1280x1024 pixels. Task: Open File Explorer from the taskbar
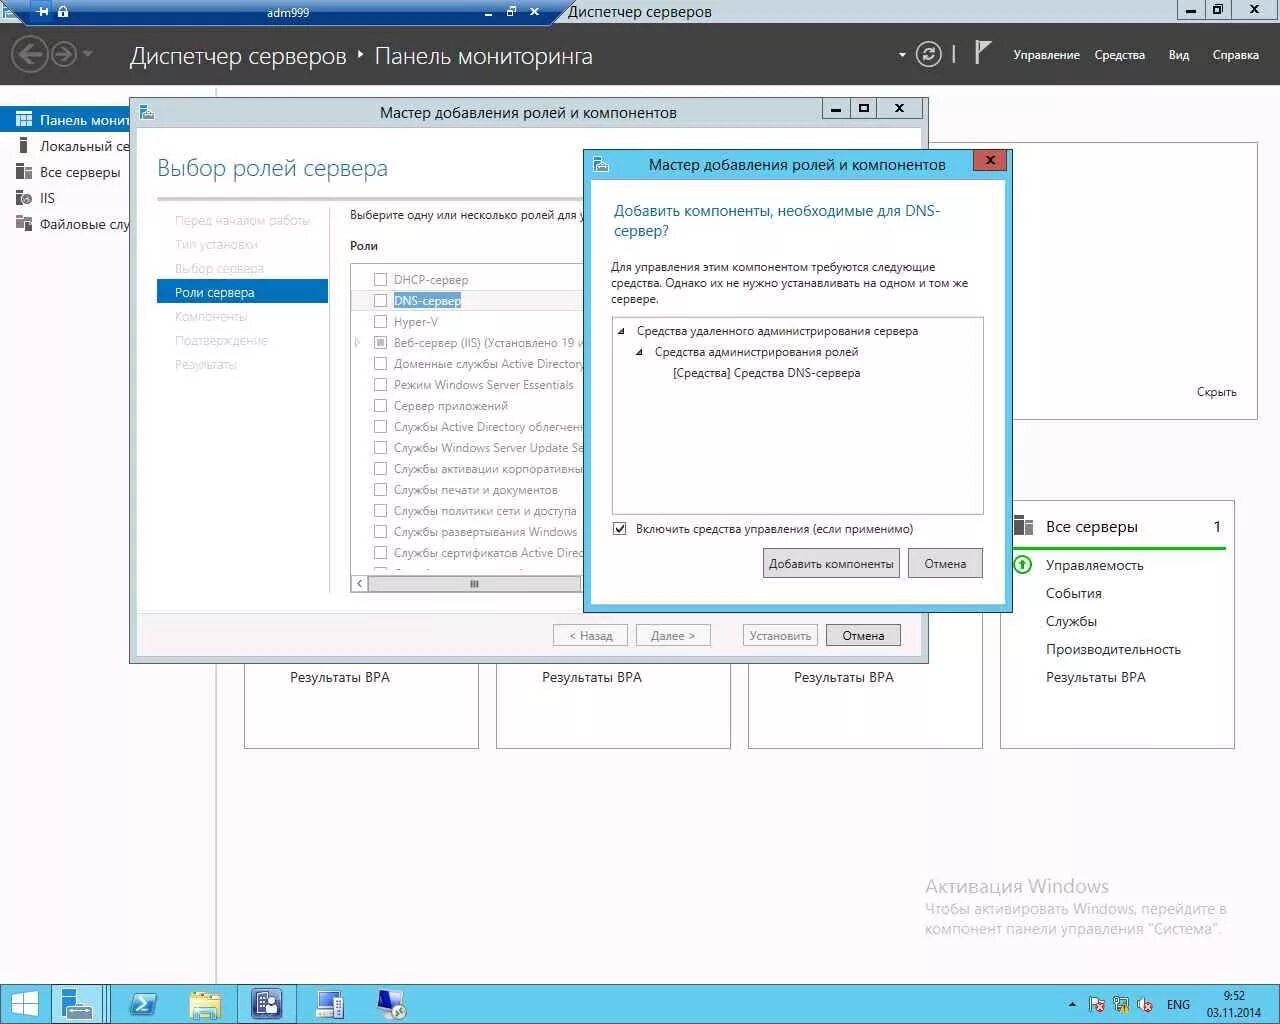click(204, 1005)
